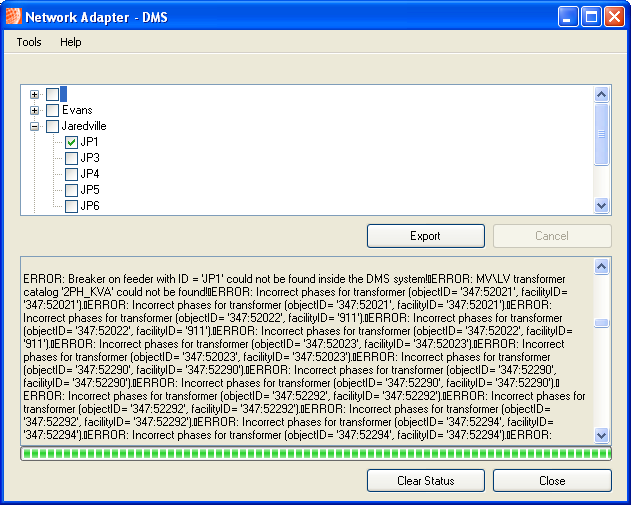Screen dimensions: 631x505
Task: Open the Tools menu
Action: pos(29,42)
